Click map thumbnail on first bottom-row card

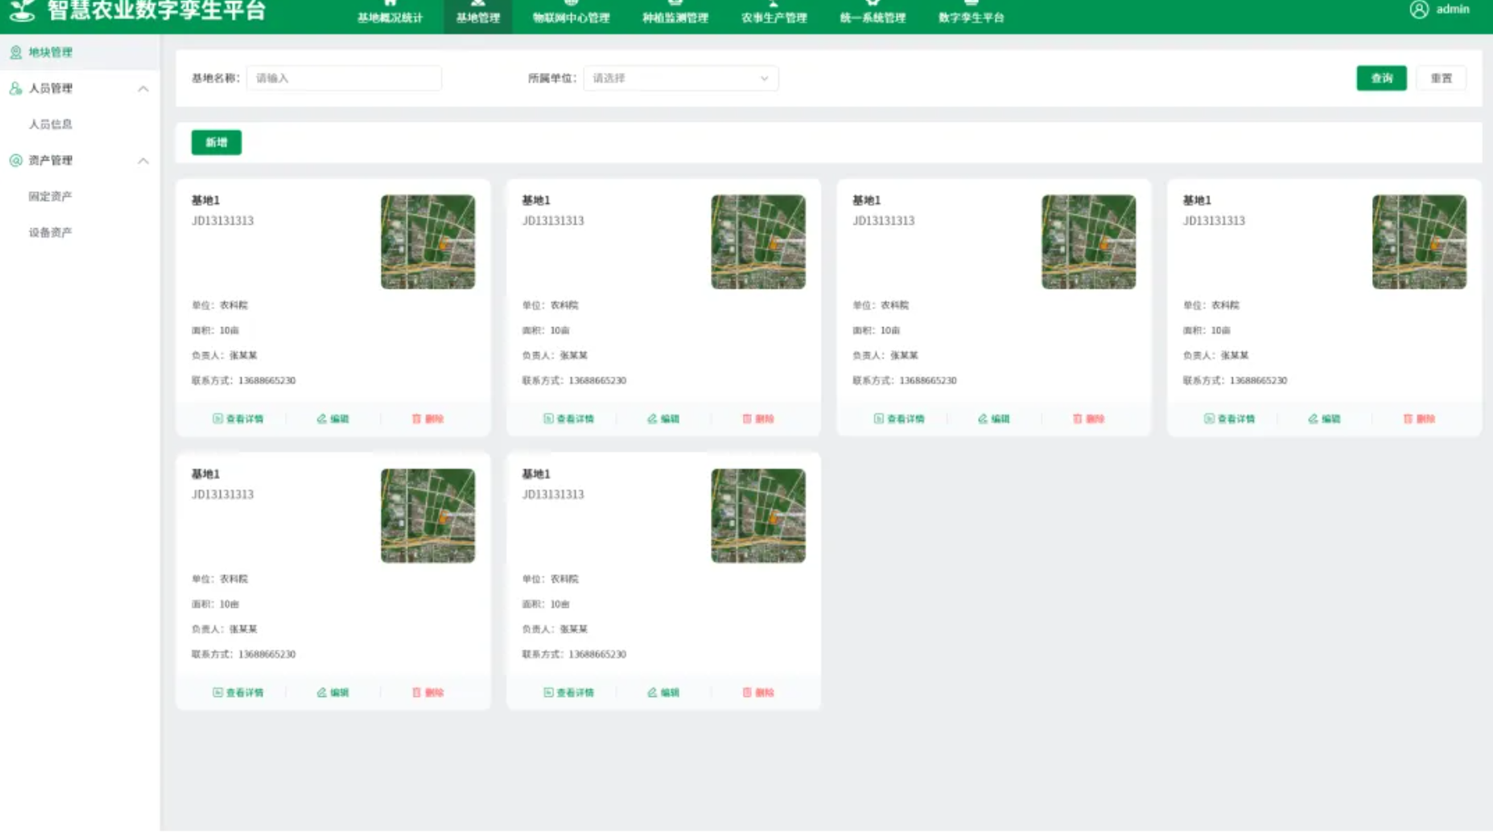coord(428,516)
